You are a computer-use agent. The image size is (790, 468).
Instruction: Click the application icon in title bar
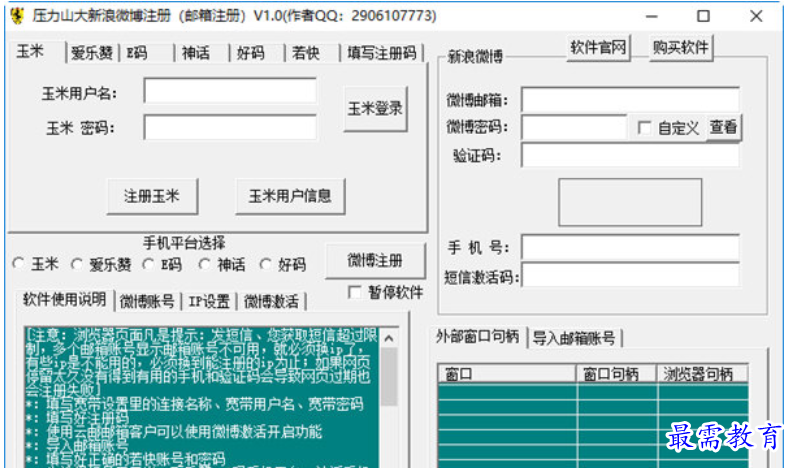click(17, 16)
